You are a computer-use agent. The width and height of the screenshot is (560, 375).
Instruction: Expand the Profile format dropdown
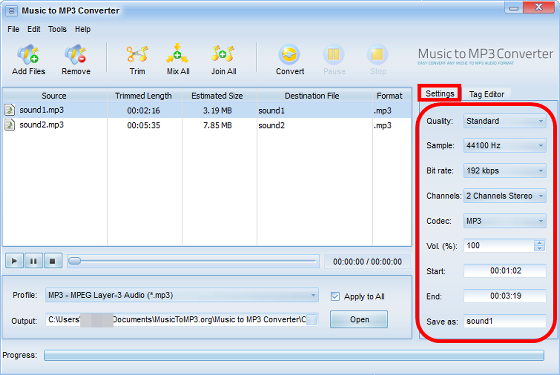(x=182, y=295)
